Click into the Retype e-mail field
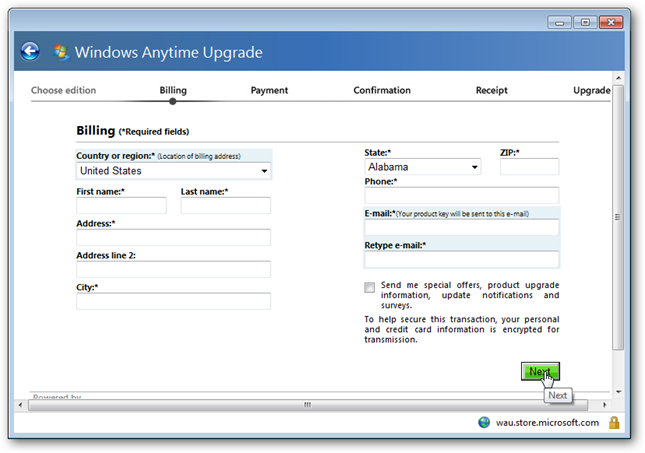The width and height of the screenshot is (645, 453). coord(462,259)
